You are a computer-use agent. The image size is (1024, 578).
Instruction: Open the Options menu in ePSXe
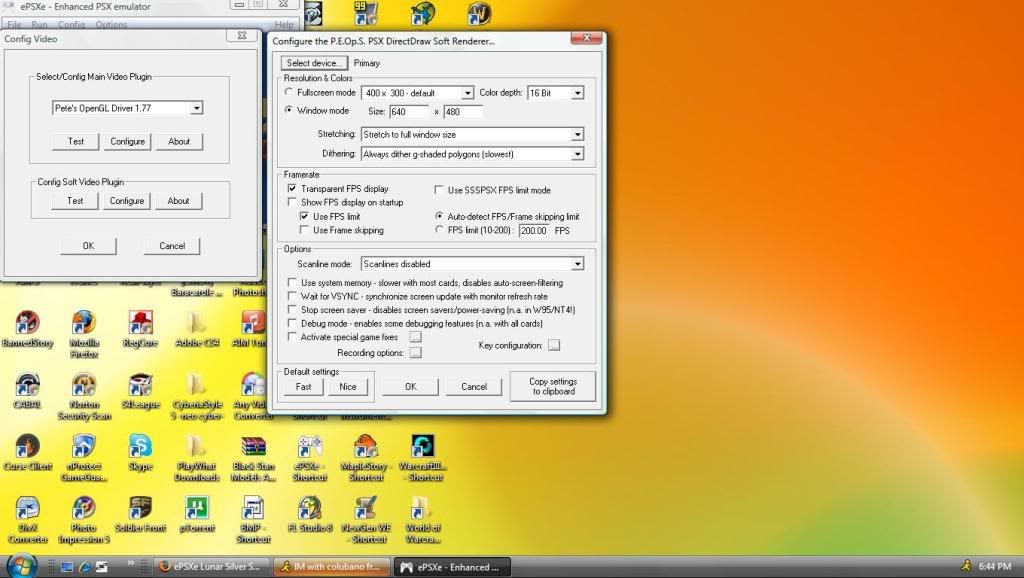(111, 25)
